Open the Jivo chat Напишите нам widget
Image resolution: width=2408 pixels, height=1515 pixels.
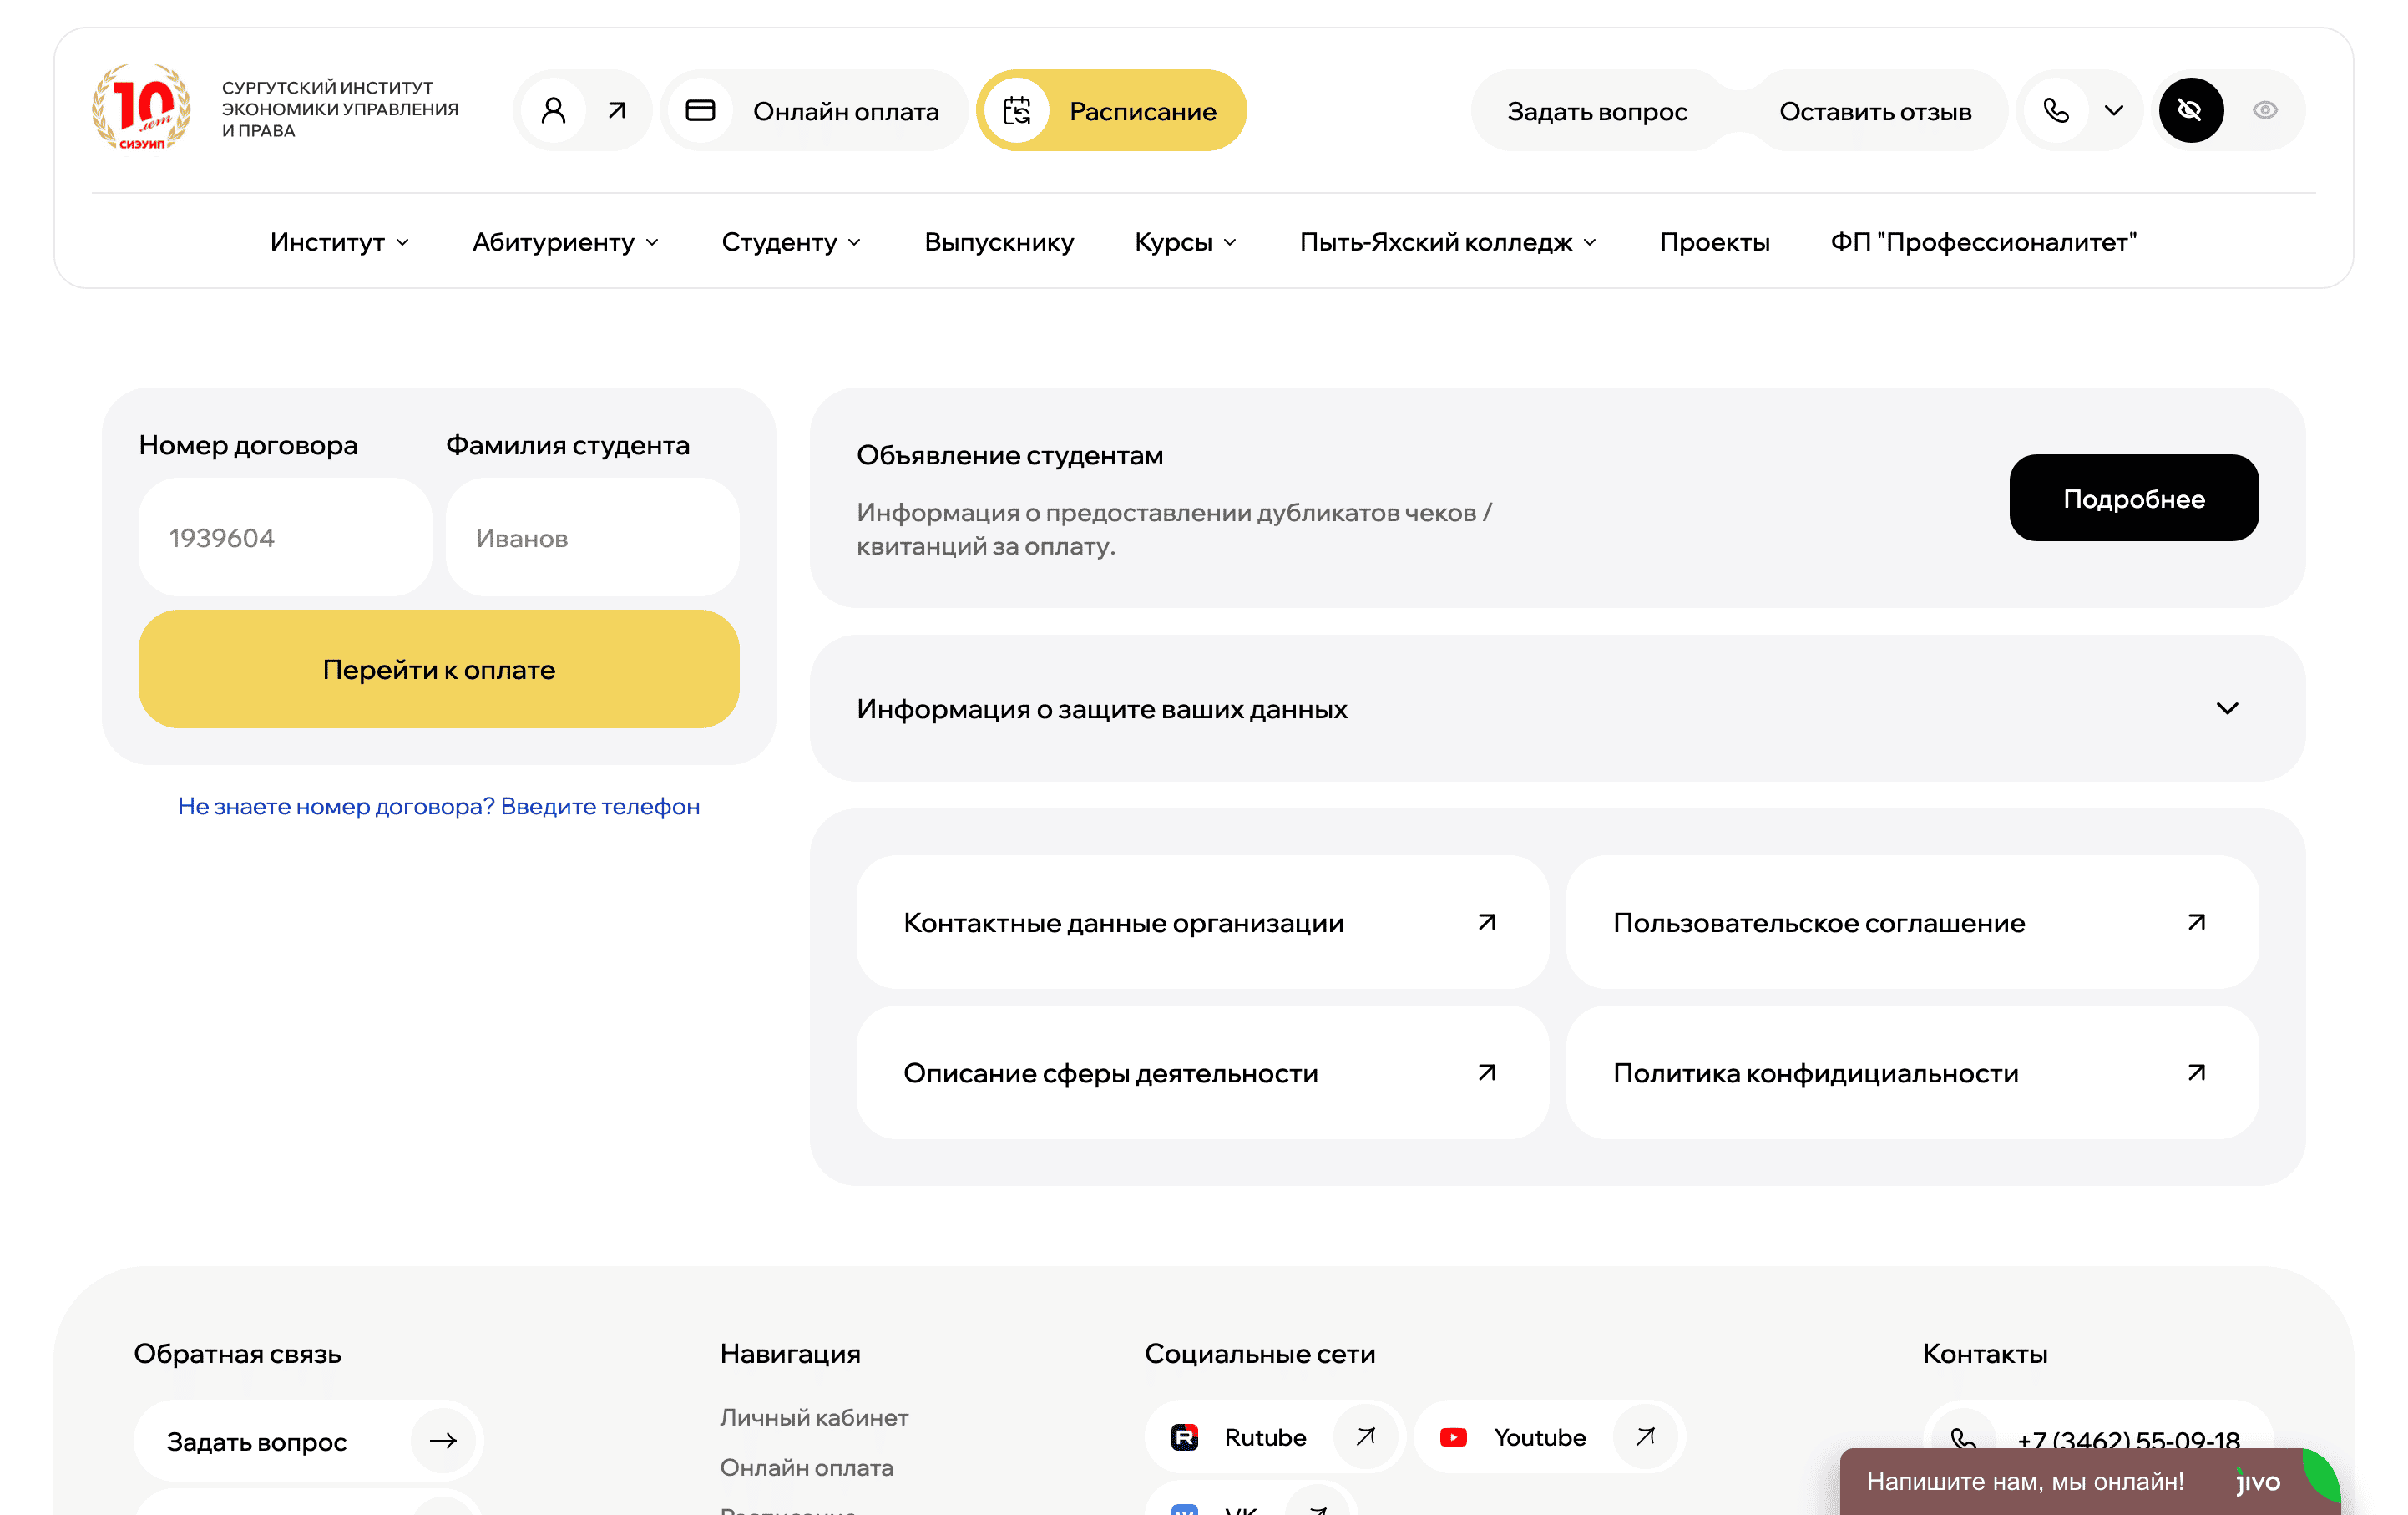[2090, 1481]
